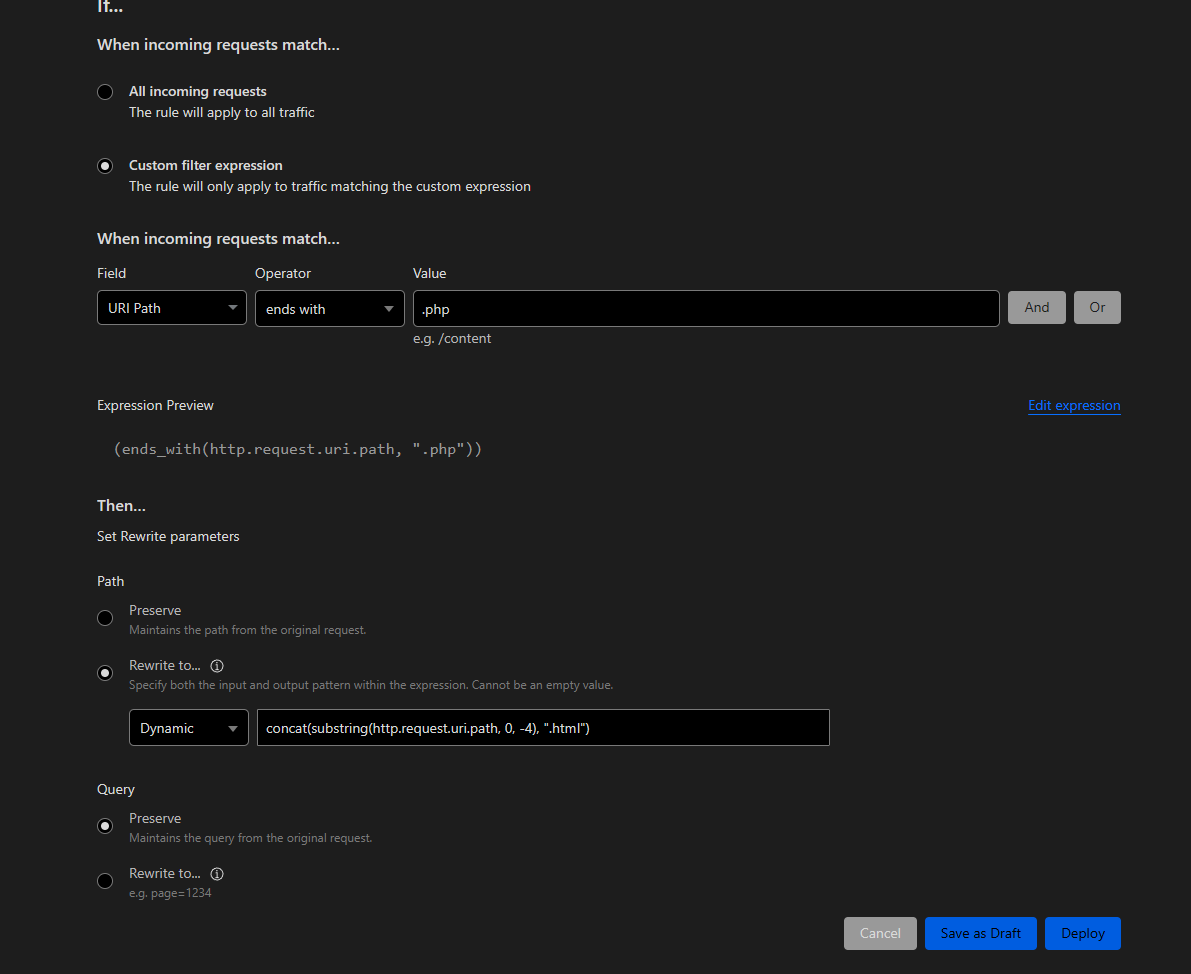Viewport: 1191px width, 974px height.
Task: Add another condition with the And button
Action: (x=1036, y=307)
